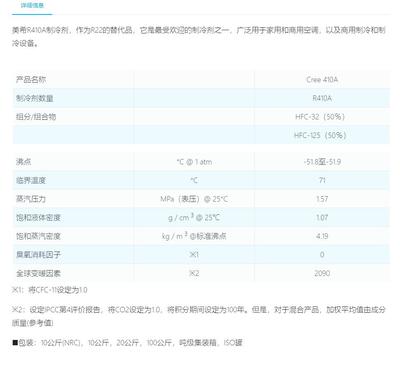Click the 包装 packaging sizes line
The height and width of the screenshot is (368, 400).
point(127,343)
